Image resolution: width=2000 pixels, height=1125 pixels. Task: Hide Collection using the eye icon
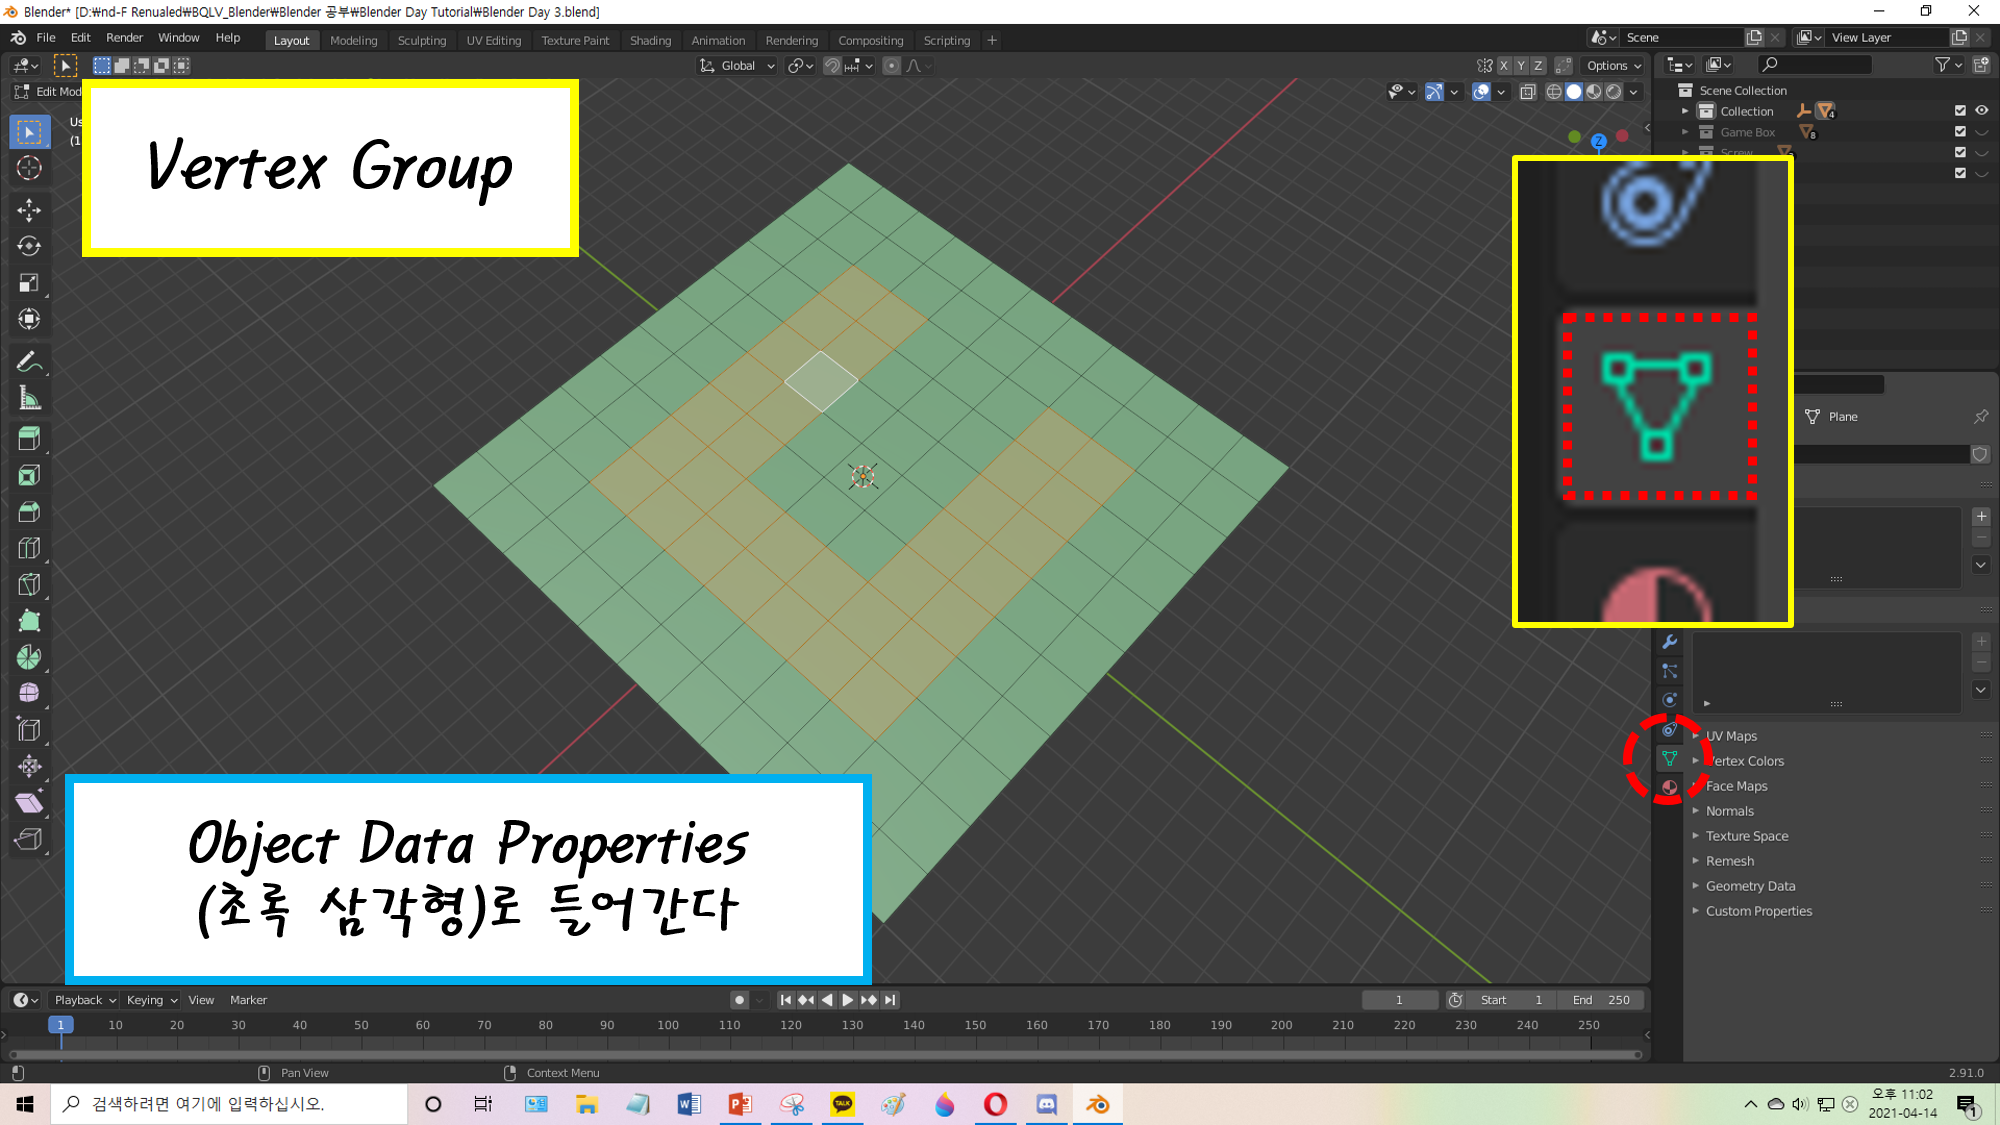[1981, 111]
